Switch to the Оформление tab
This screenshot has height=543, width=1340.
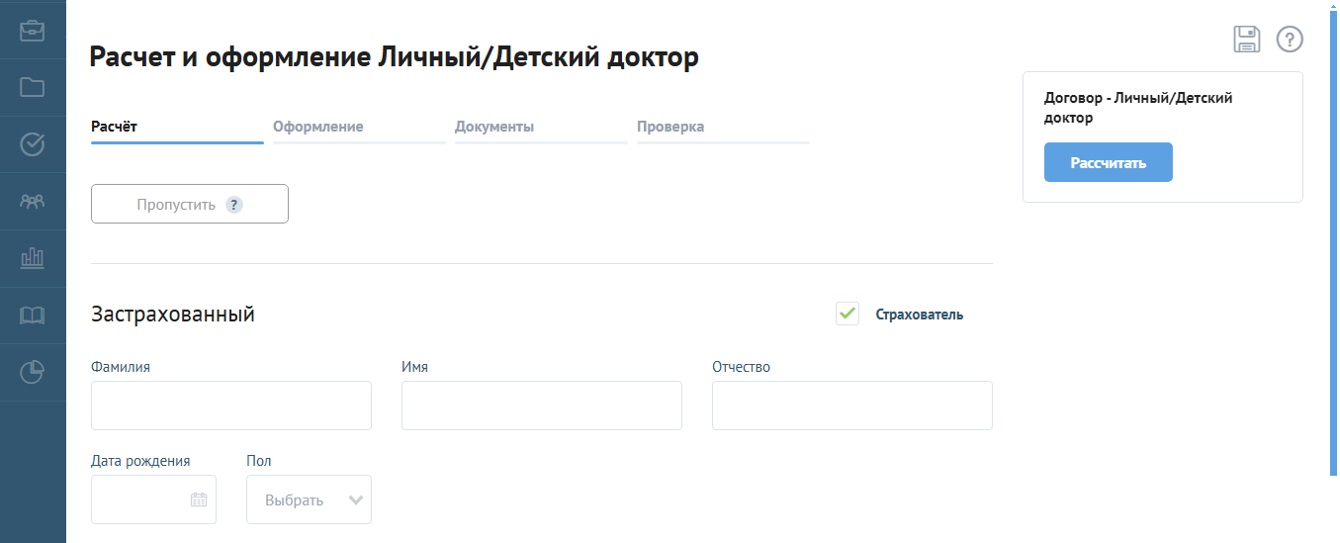click(x=318, y=127)
